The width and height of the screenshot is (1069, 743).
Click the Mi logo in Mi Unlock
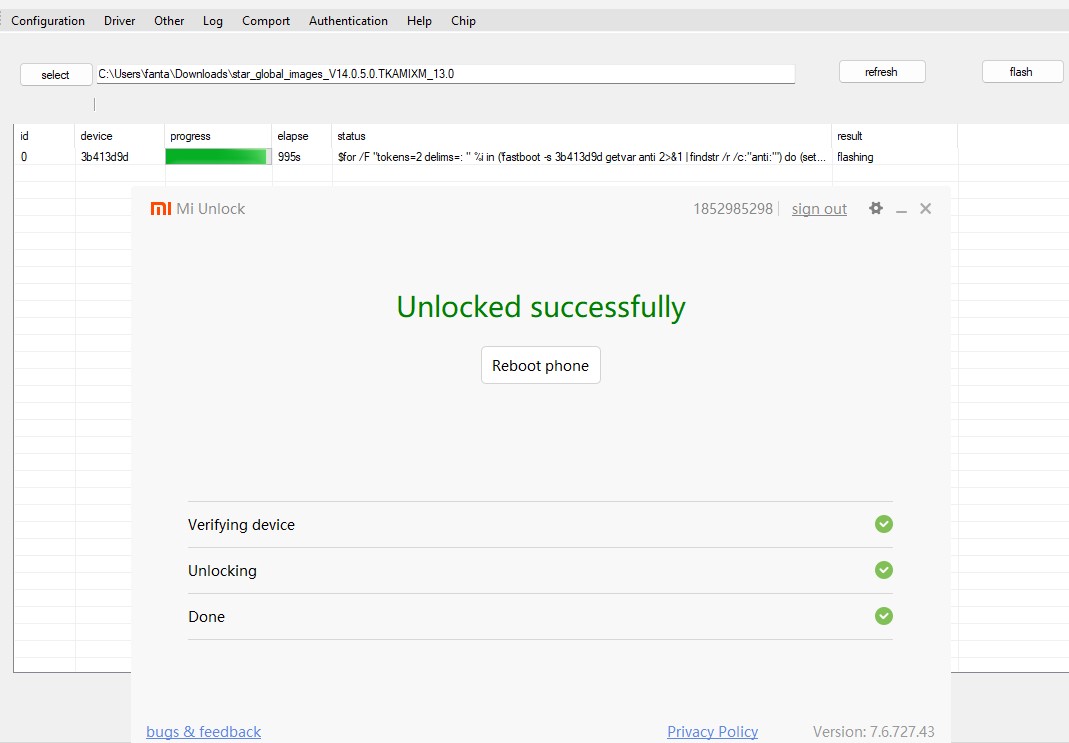pyautogui.click(x=161, y=209)
